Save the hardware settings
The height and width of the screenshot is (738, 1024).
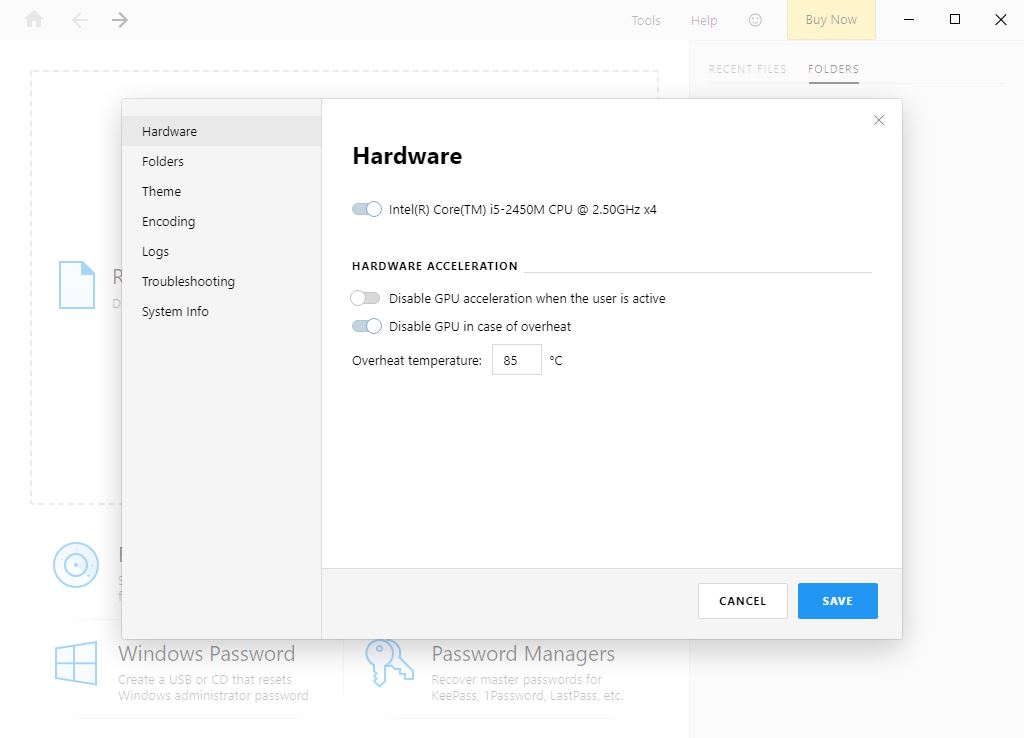point(838,601)
